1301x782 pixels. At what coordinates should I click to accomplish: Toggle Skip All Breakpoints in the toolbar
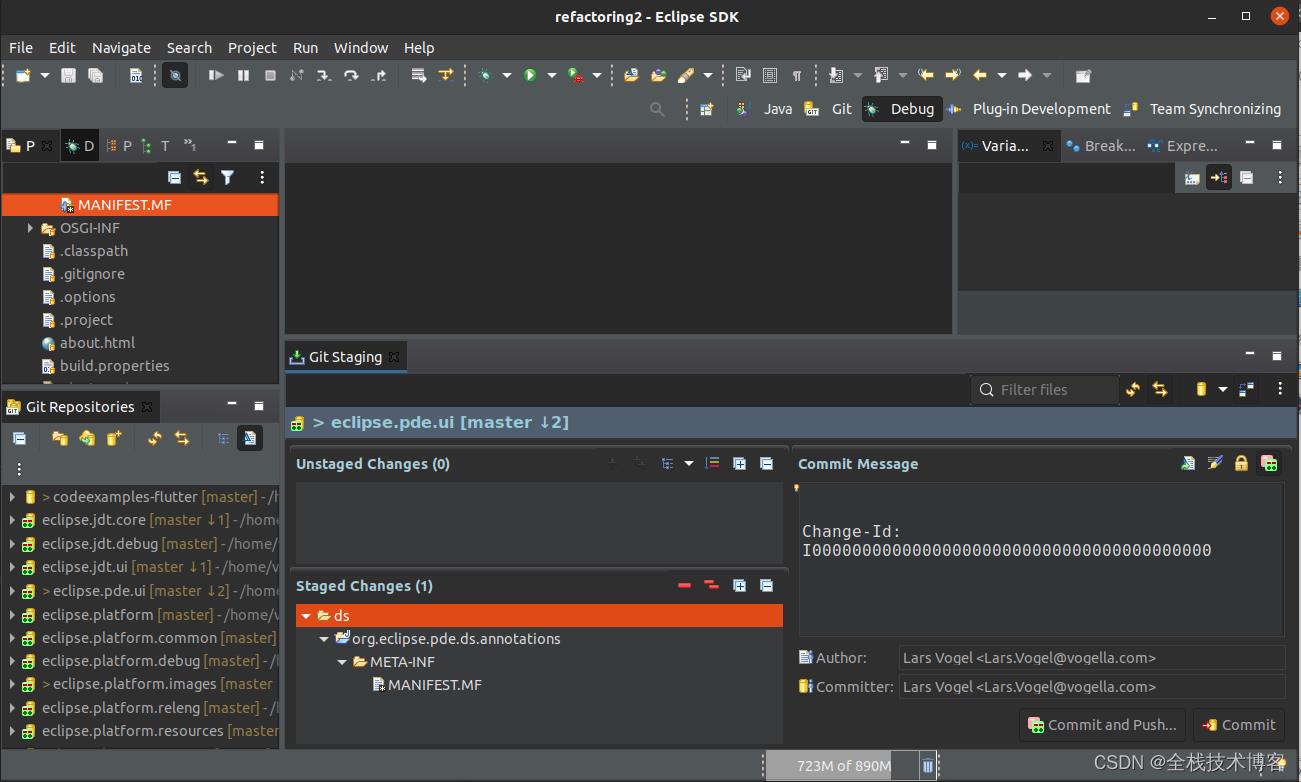[175, 75]
